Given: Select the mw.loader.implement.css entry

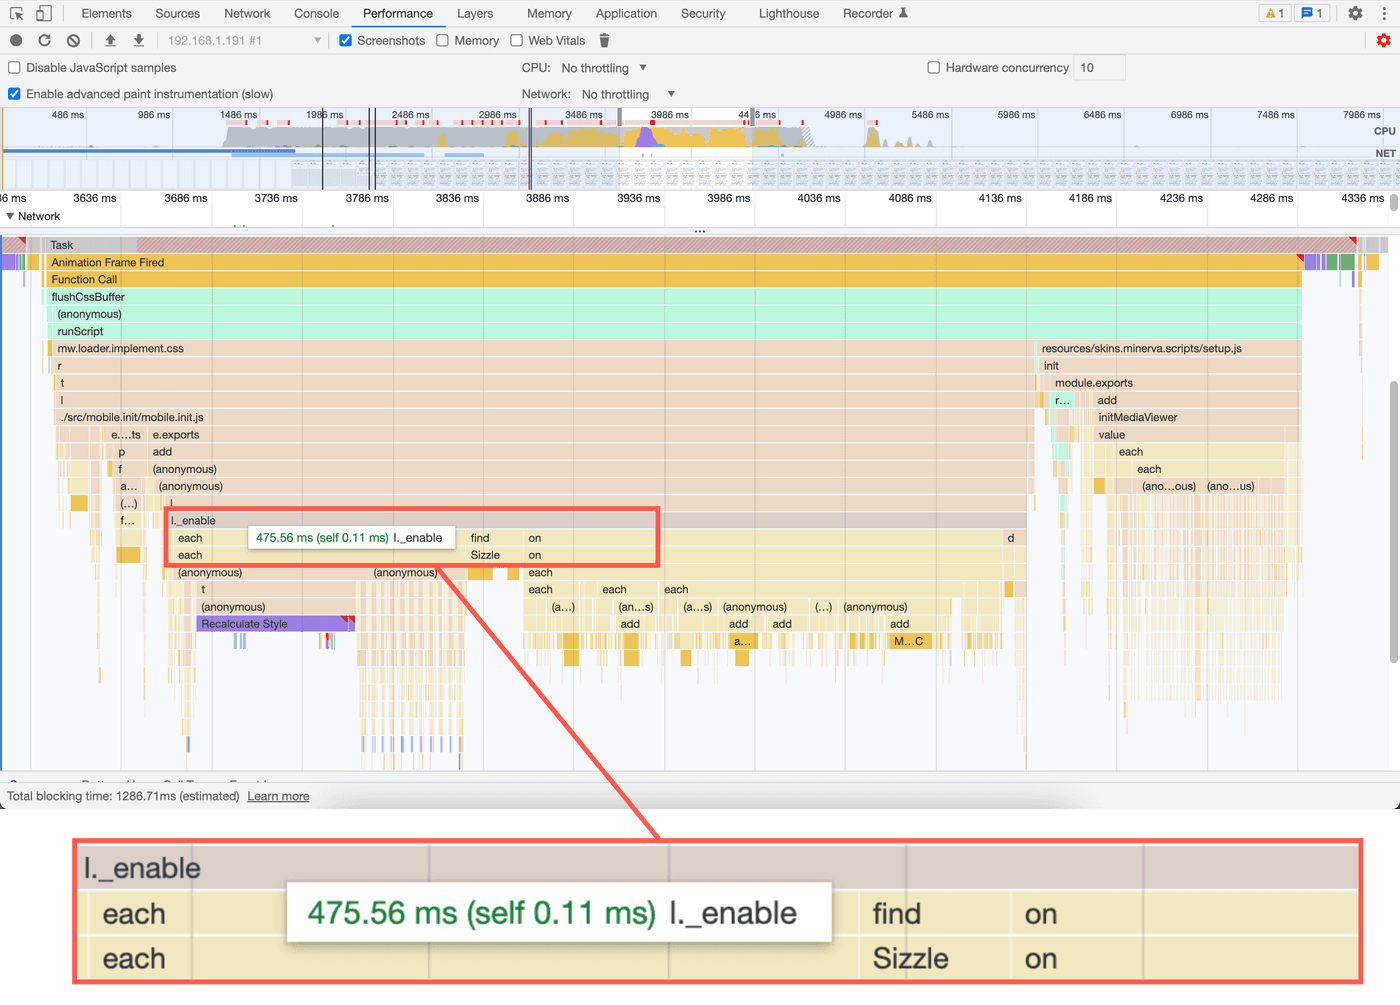Looking at the screenshot, I should coord(541,348).
